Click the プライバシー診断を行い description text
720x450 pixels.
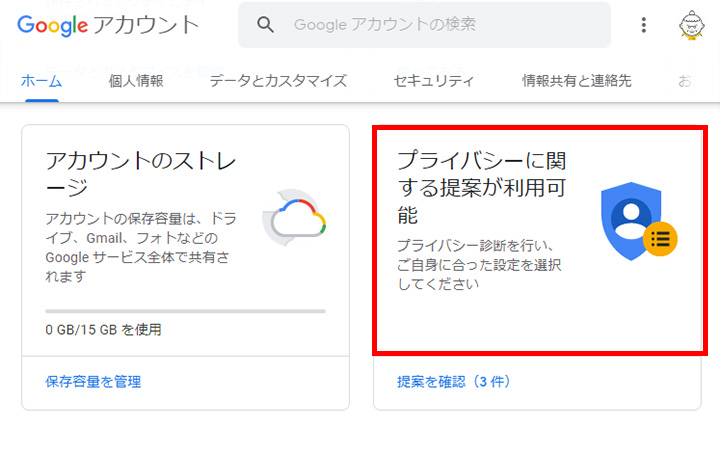[479, 265]
